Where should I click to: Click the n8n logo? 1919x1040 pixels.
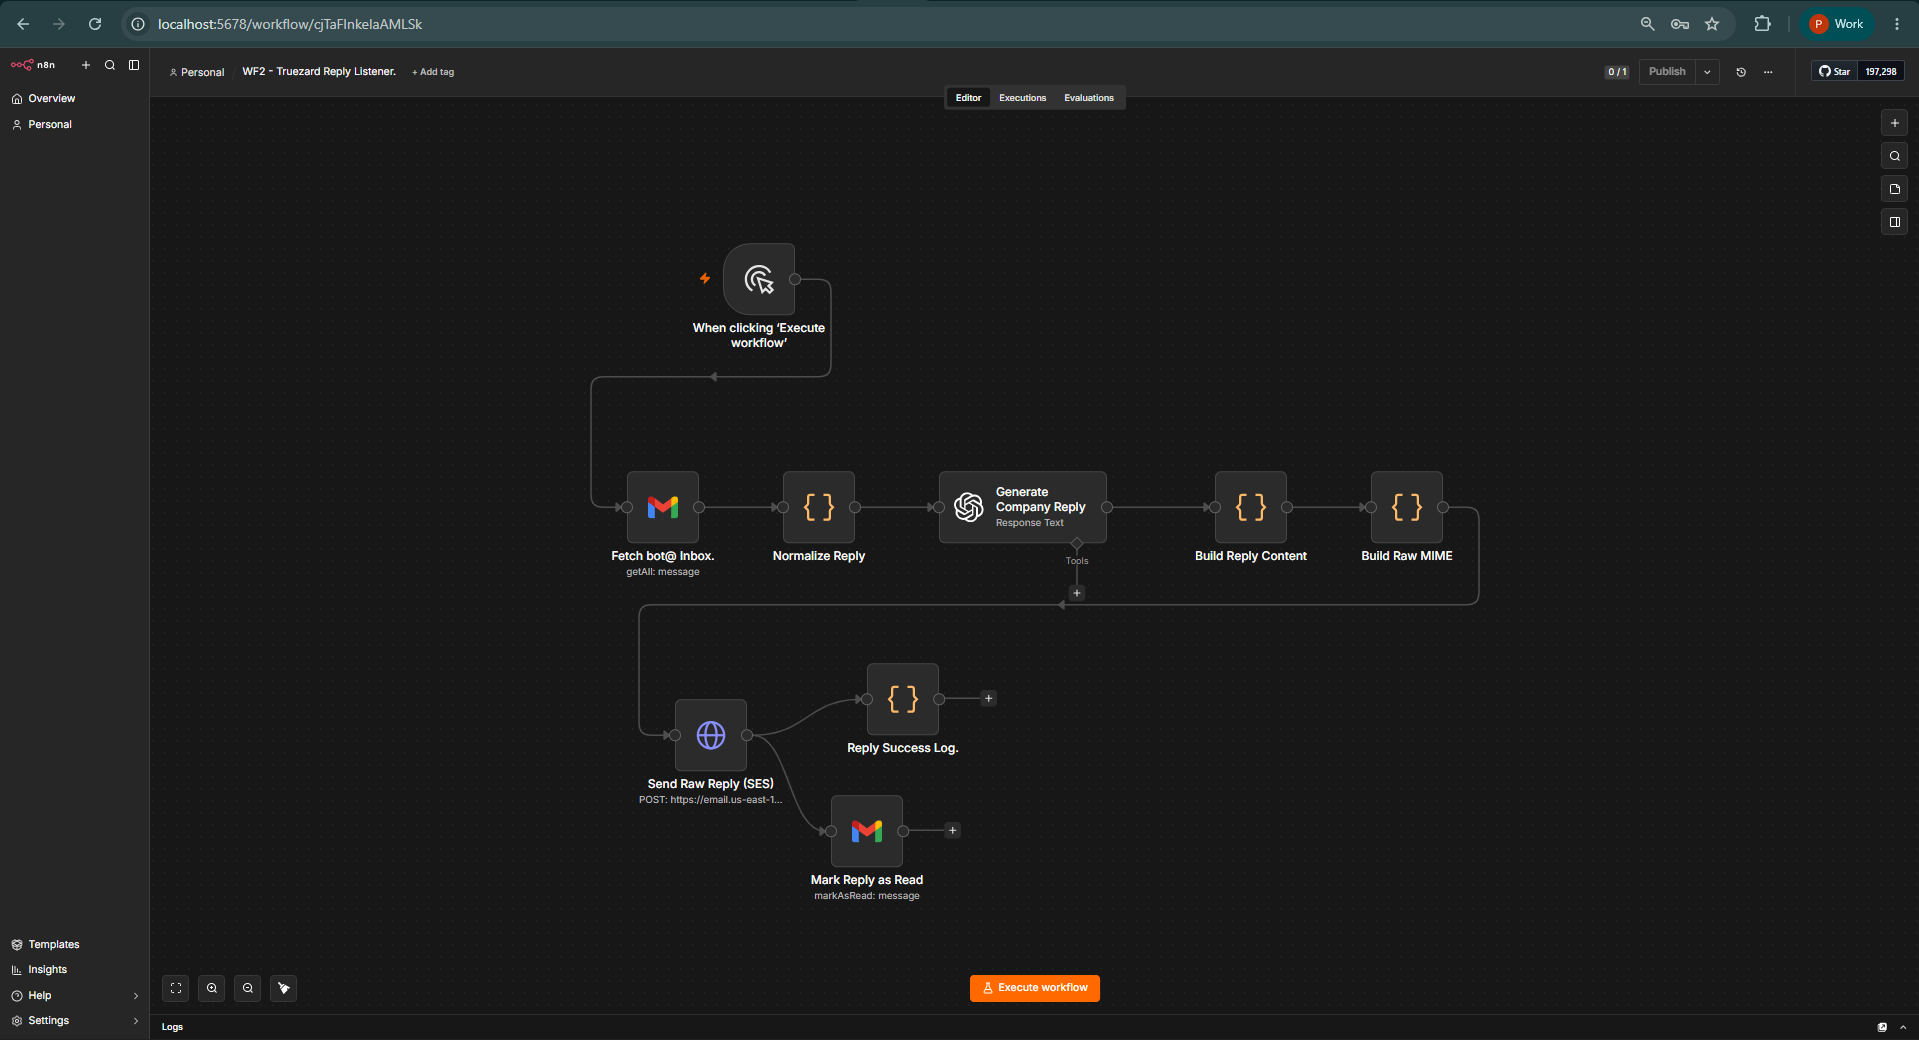coord(33,65)
